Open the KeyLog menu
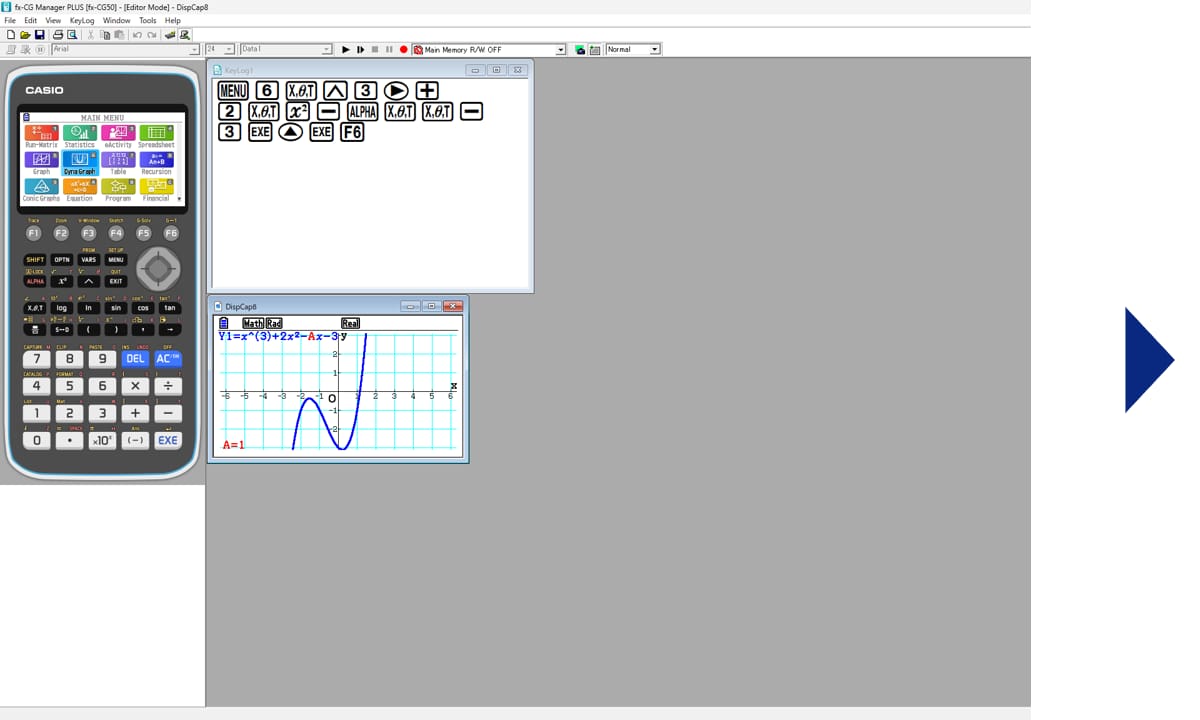The image size is (1200, 720). click(x=81, y=20)
